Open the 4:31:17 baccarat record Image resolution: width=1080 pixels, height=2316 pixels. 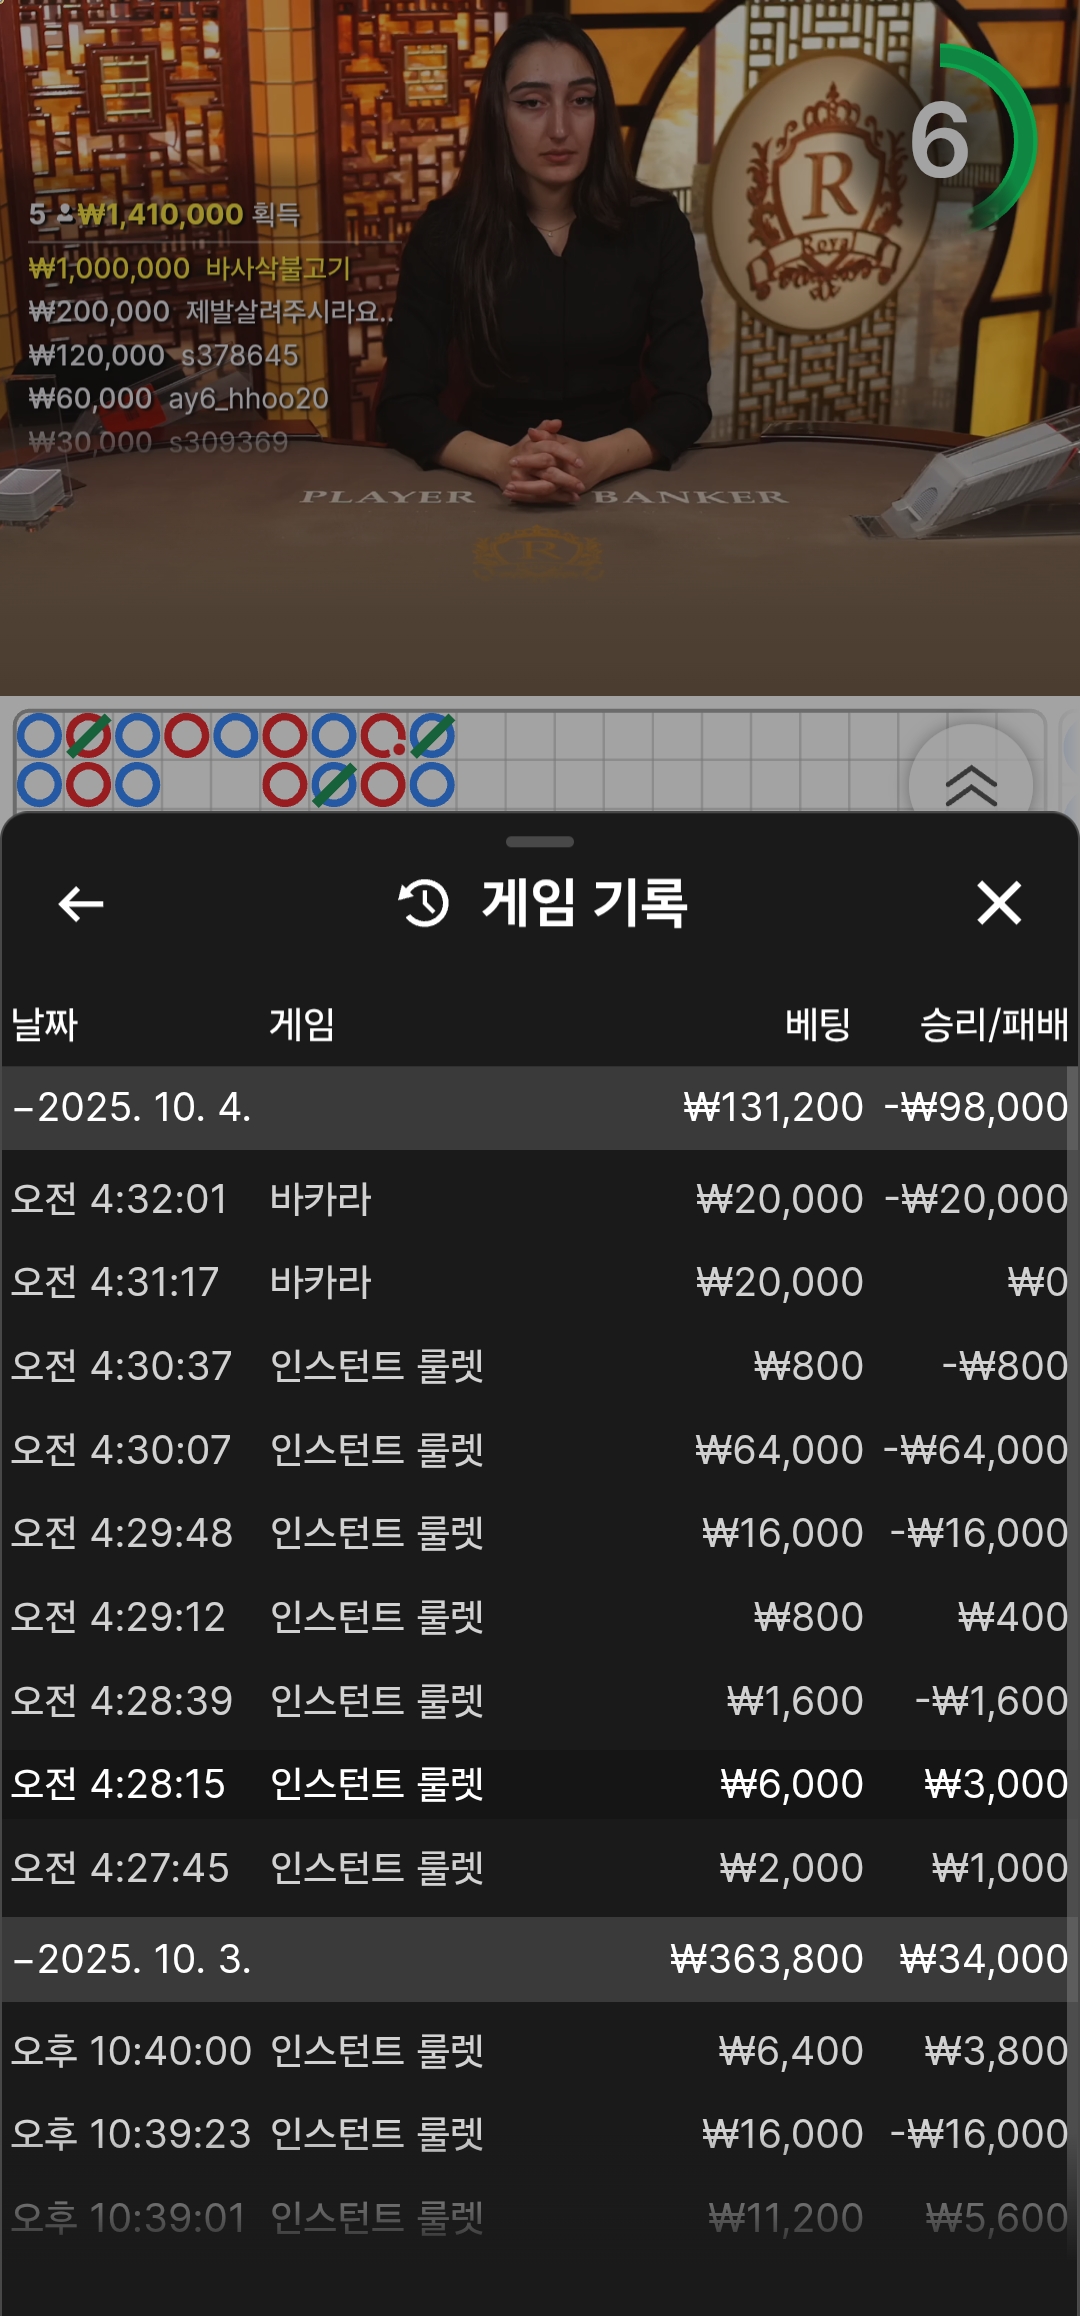540,1282
